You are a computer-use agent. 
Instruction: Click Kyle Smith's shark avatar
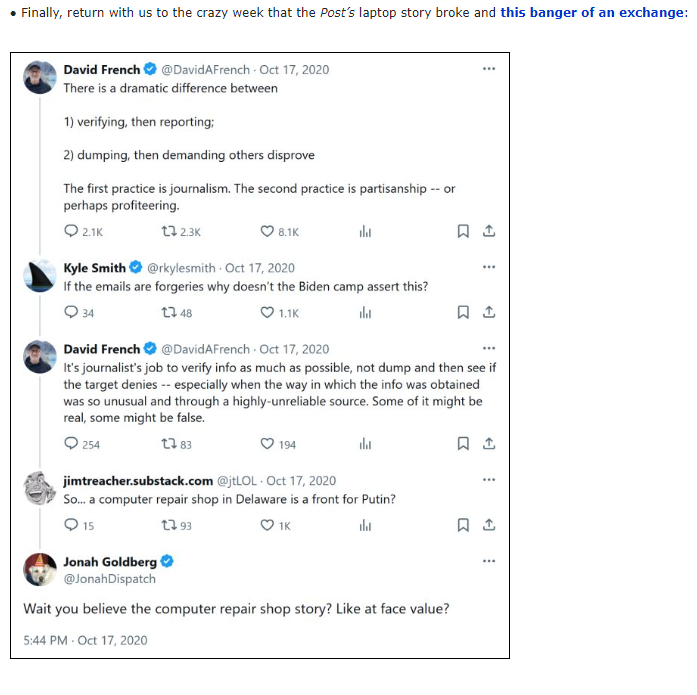click(39, 275)
